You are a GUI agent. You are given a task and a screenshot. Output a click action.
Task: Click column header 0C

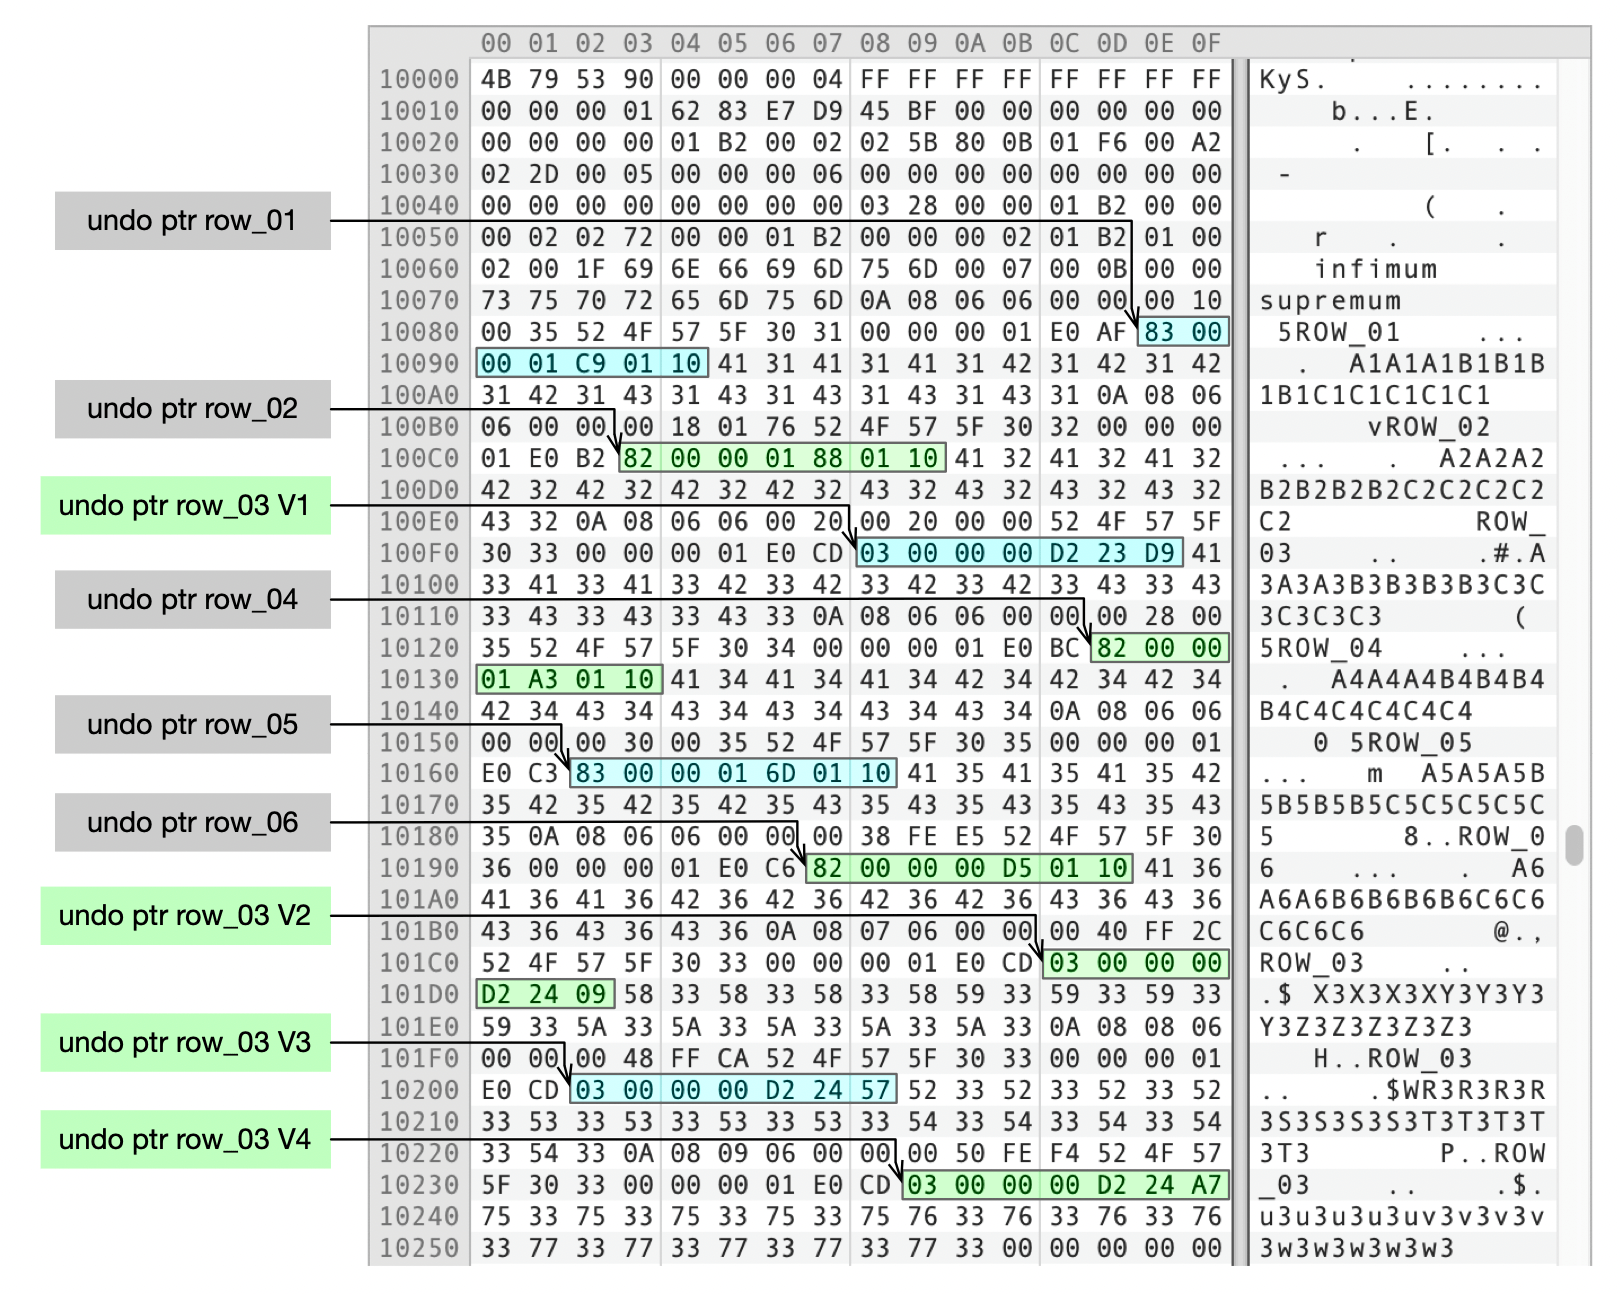pos(1064,43)
